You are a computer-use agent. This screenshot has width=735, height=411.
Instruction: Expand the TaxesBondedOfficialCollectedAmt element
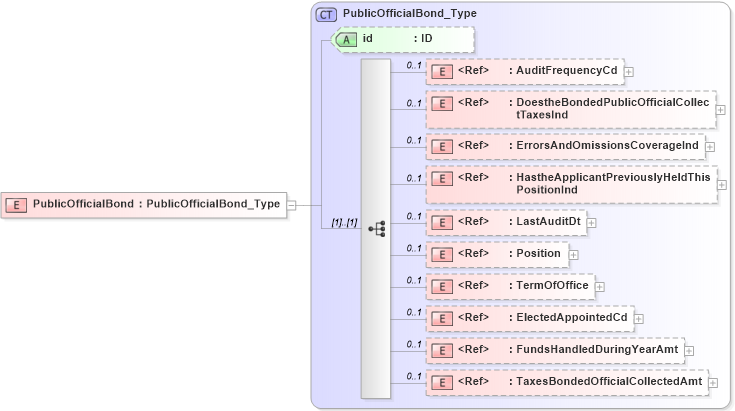(x=713, y=382)
